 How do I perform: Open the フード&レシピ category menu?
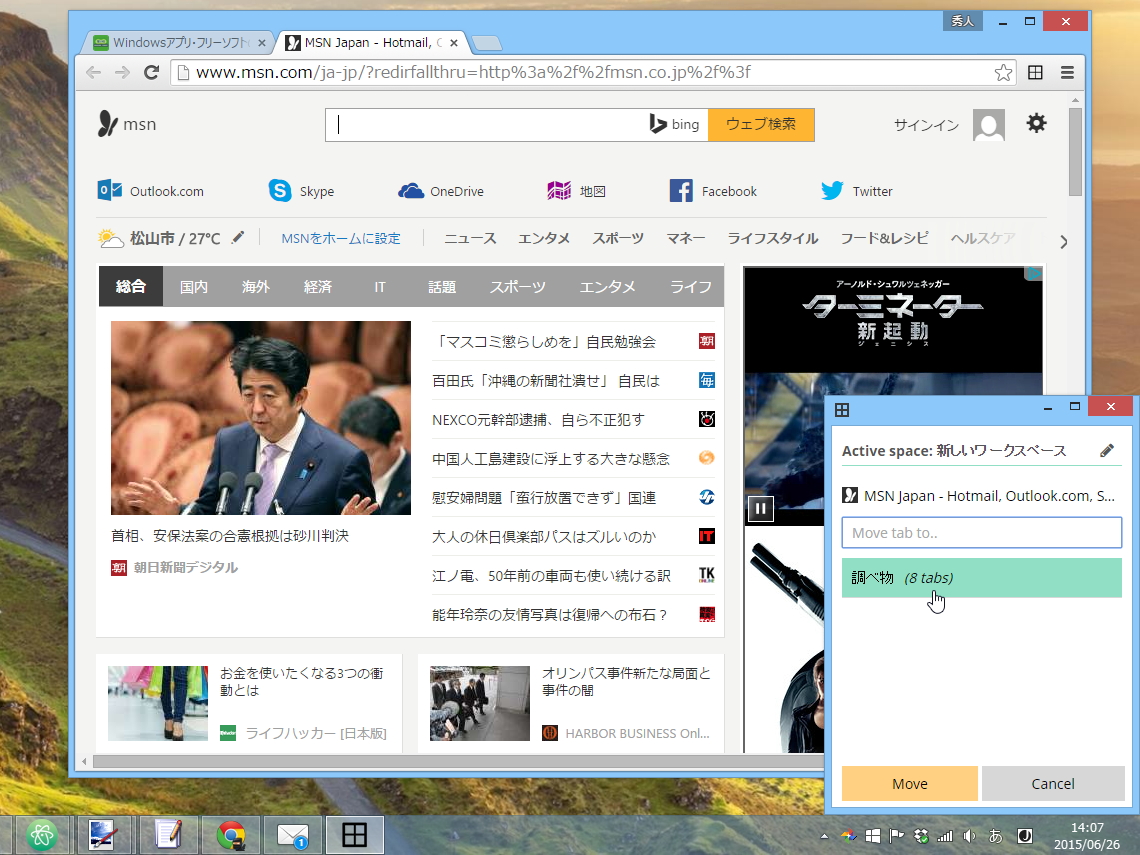884,238
